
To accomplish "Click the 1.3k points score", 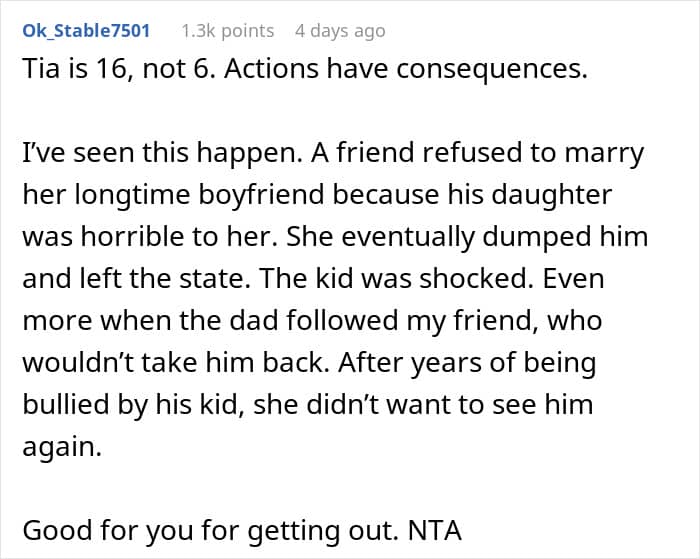I will [x=227, y=31].
